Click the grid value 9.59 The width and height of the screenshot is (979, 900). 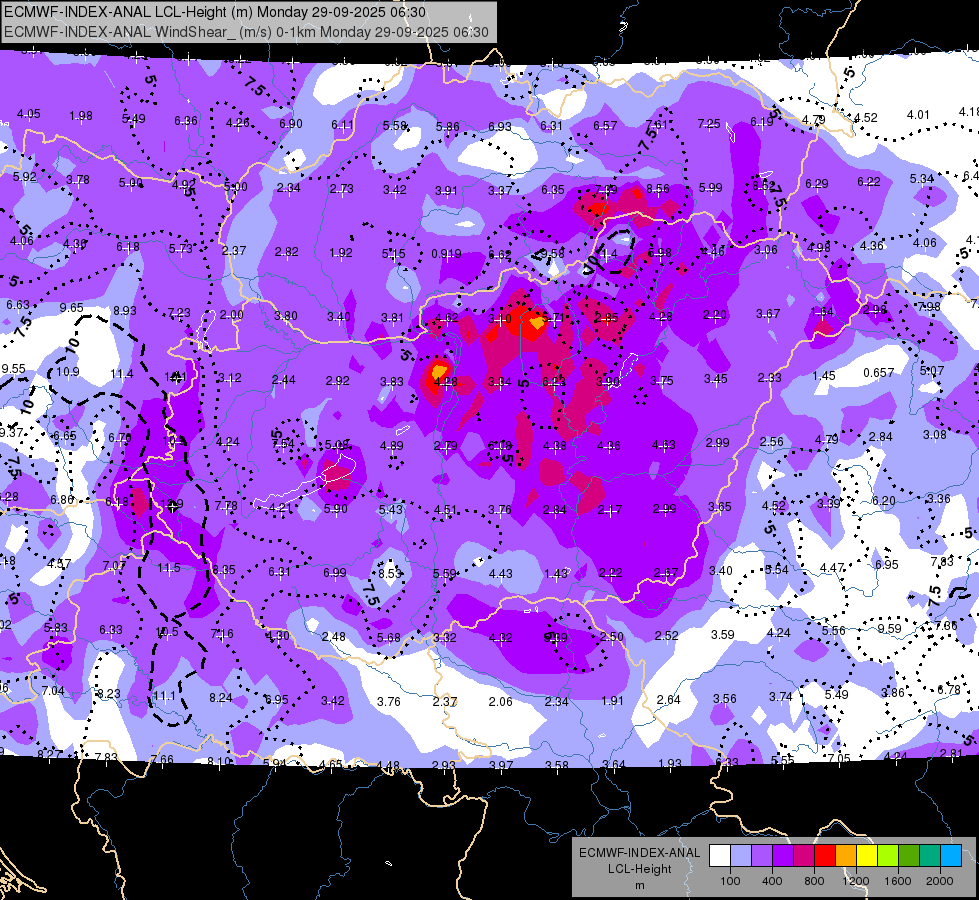pyautogui.click(x=890, y=628)
